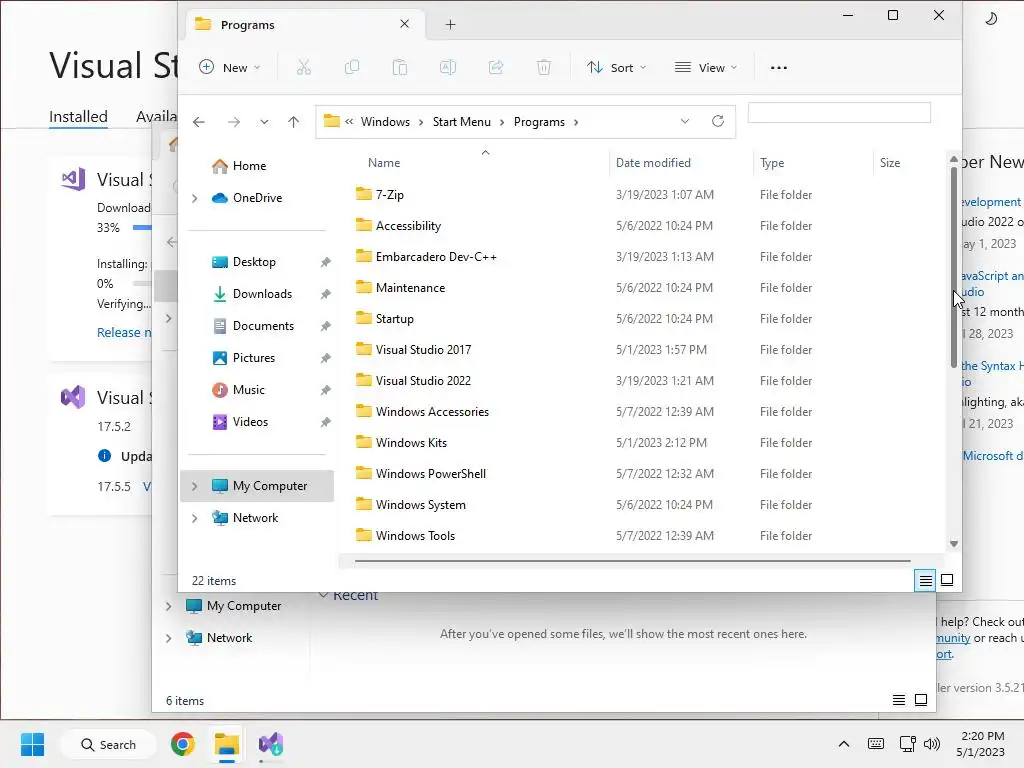Unpin Desktop from quick access

click(x=325, y=263)
